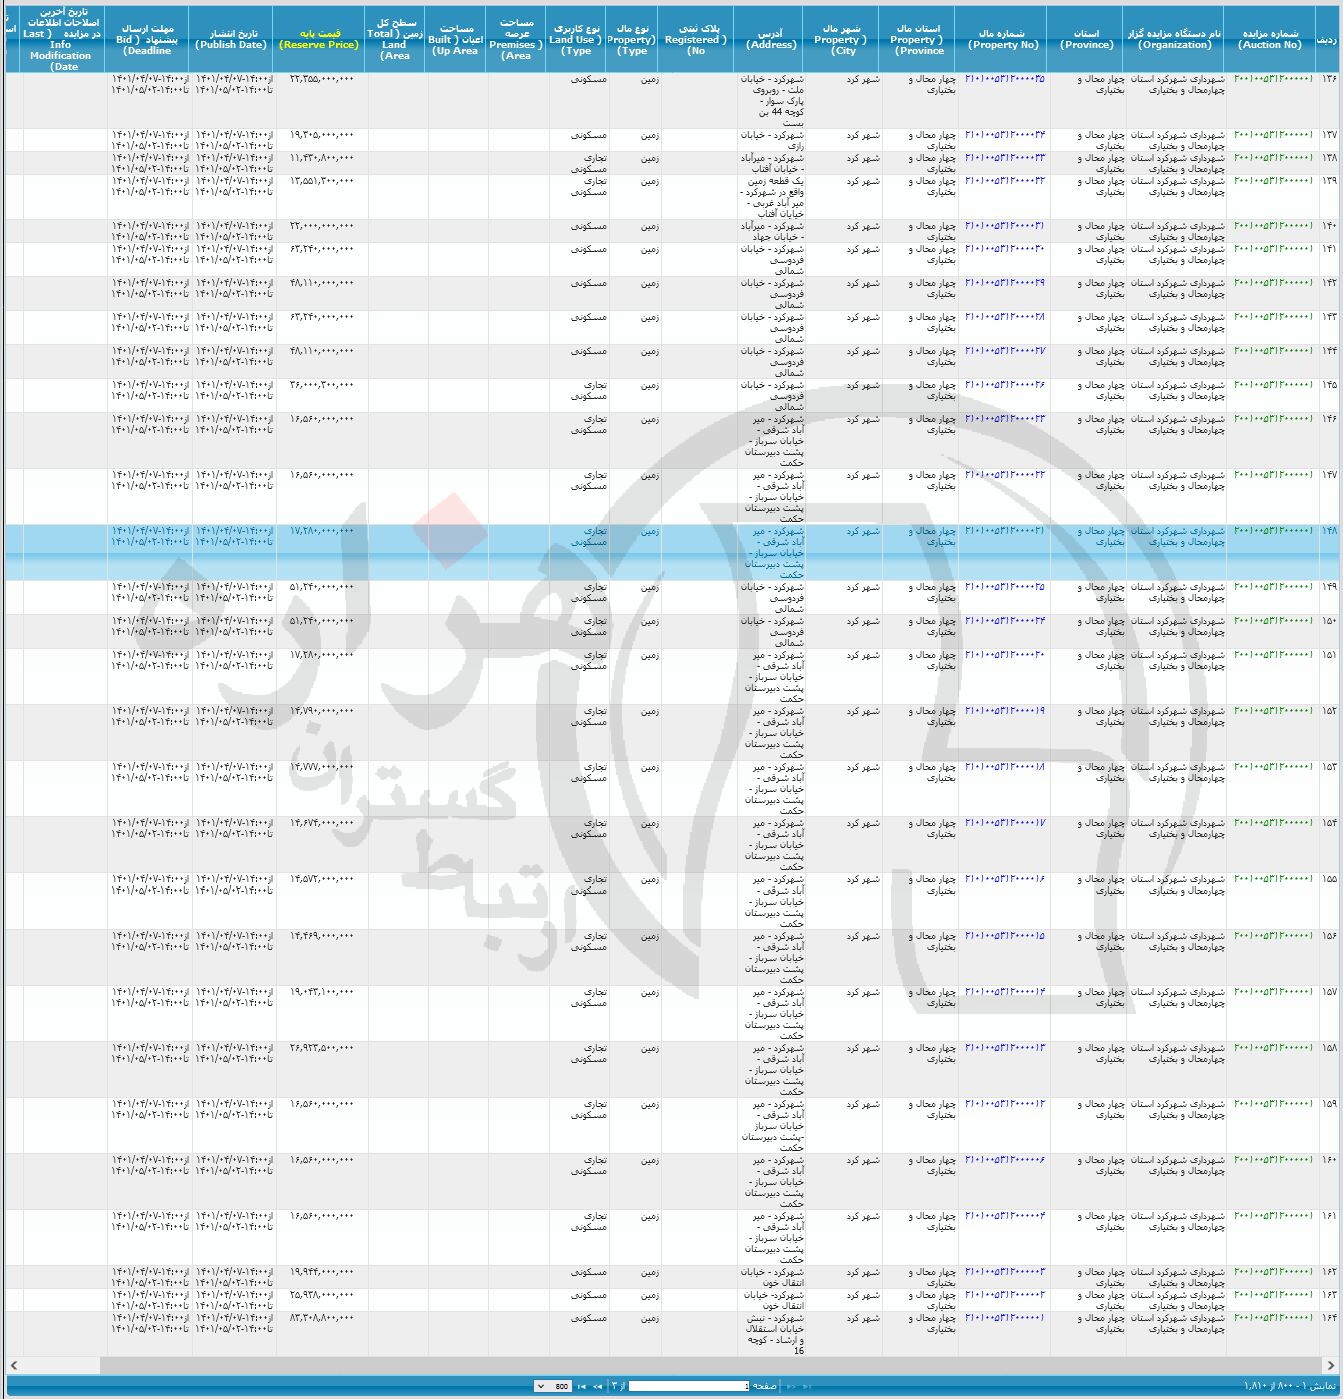1343x1399 pixels.
Task: Open the property number link in row 136
Action: coord(1005,79)
